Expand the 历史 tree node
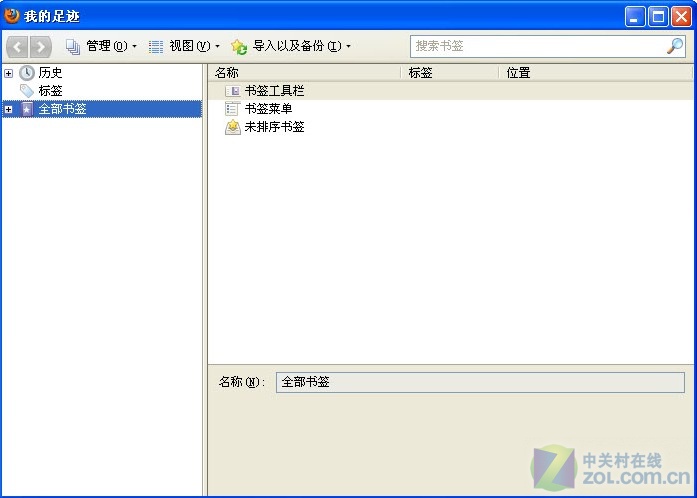 8,73
